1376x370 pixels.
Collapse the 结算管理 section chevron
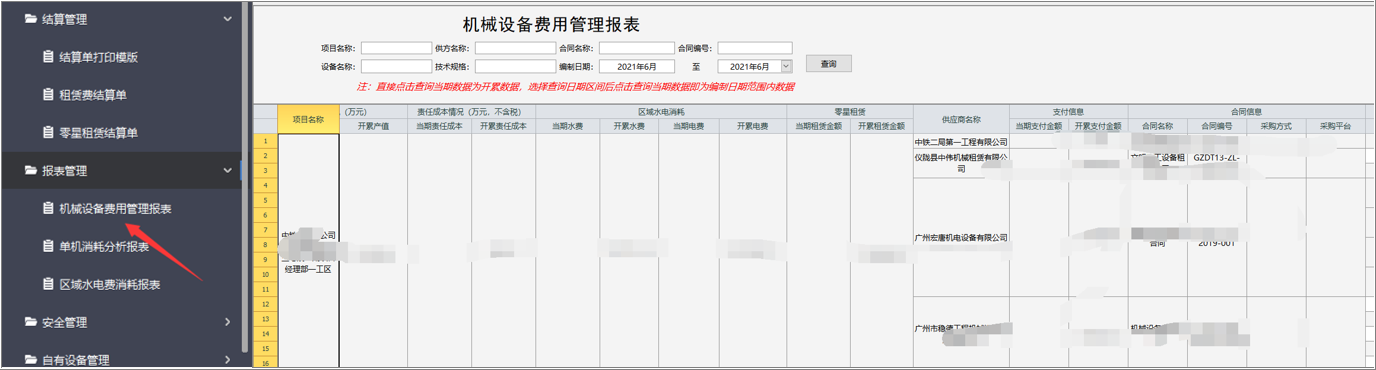[x=228, y=19]
